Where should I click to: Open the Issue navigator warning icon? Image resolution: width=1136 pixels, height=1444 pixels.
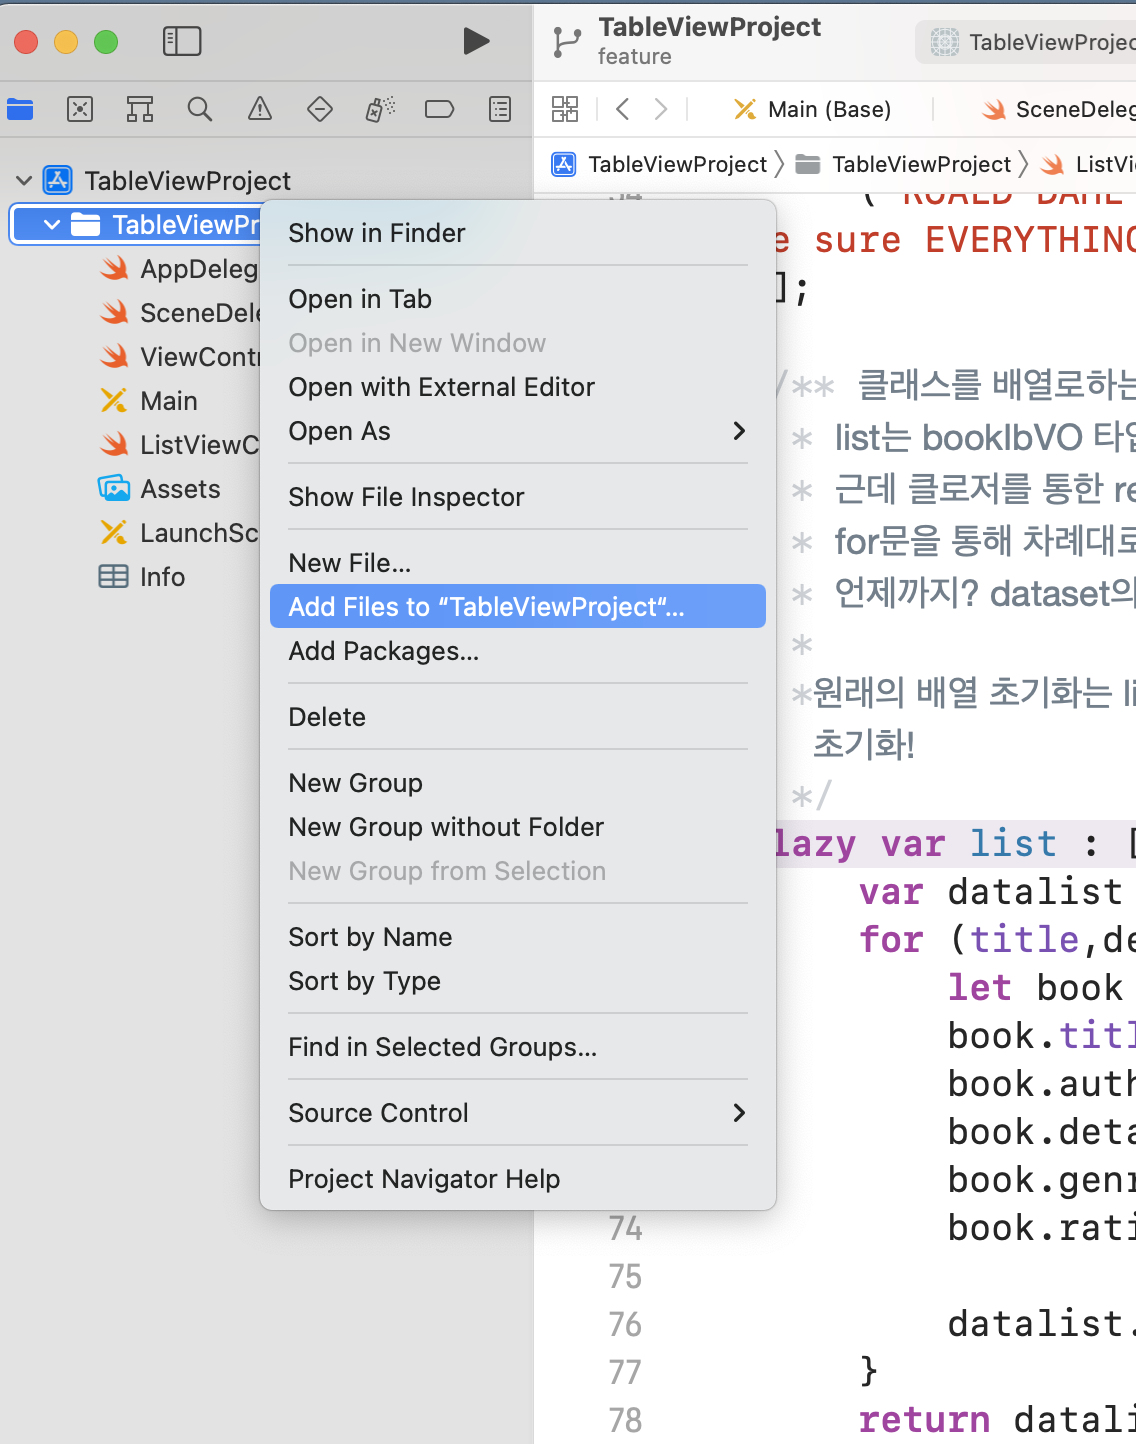260,109
